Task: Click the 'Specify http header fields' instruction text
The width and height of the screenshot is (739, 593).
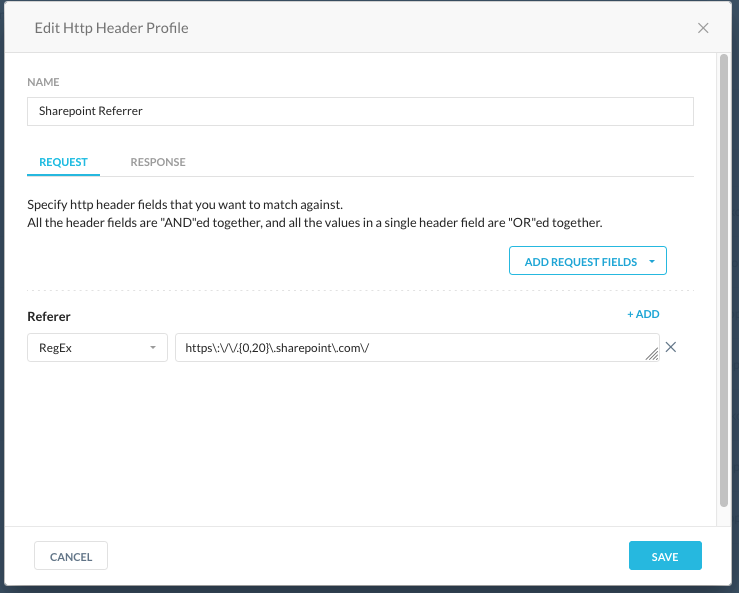Action: 185,205
